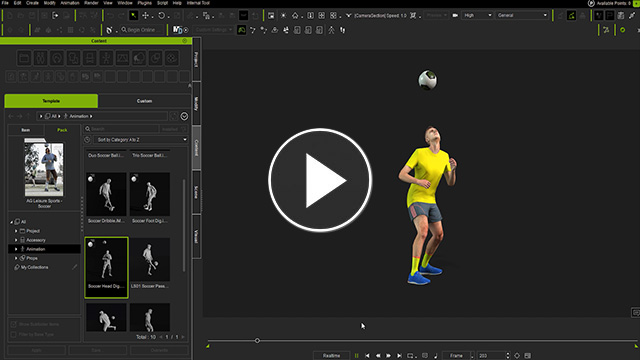Click the Animation figure content category icon

pos(106,58)
